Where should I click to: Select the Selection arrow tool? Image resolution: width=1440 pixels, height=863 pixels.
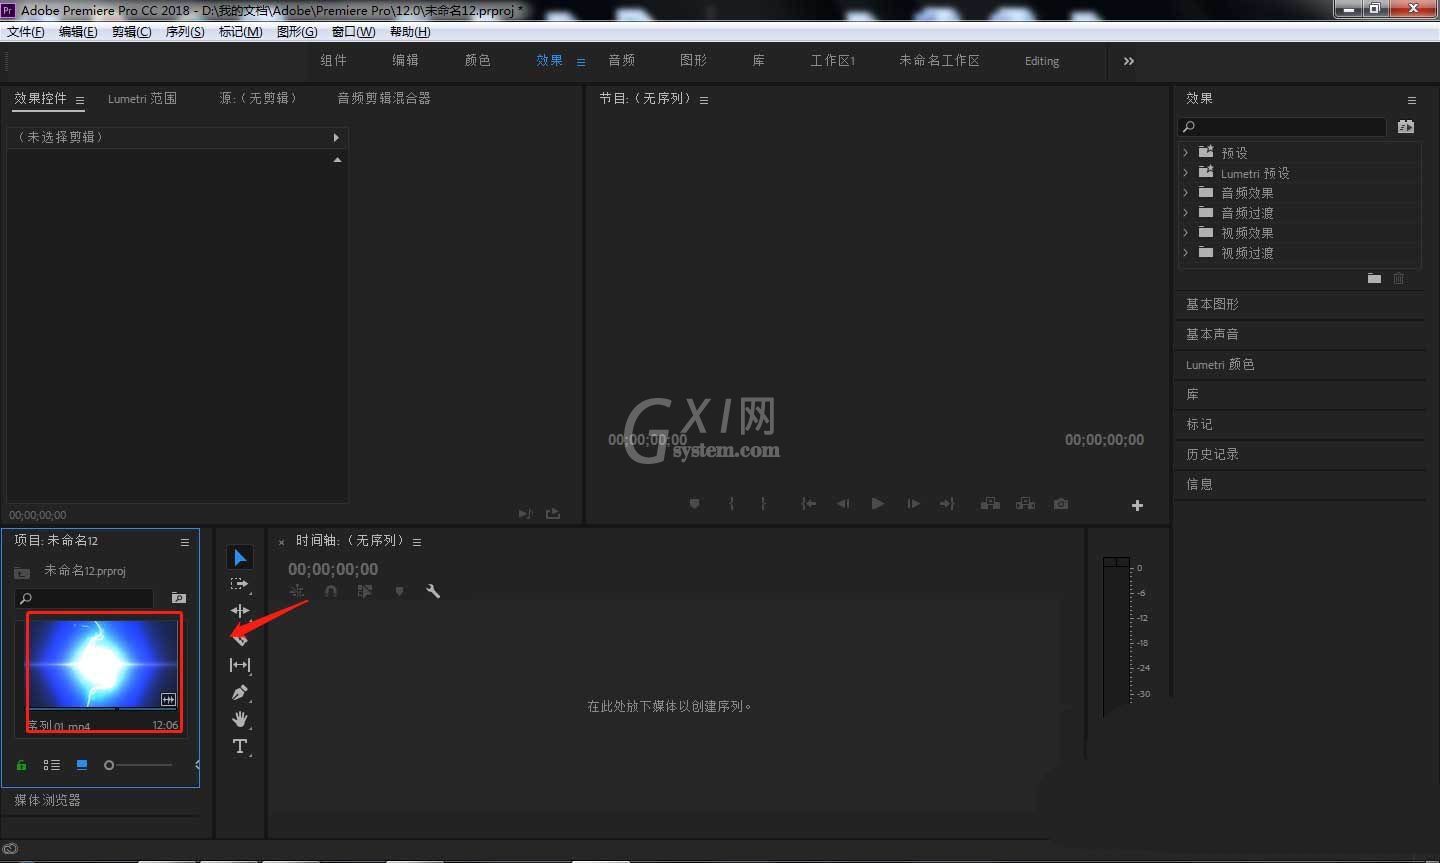(240, 557)
